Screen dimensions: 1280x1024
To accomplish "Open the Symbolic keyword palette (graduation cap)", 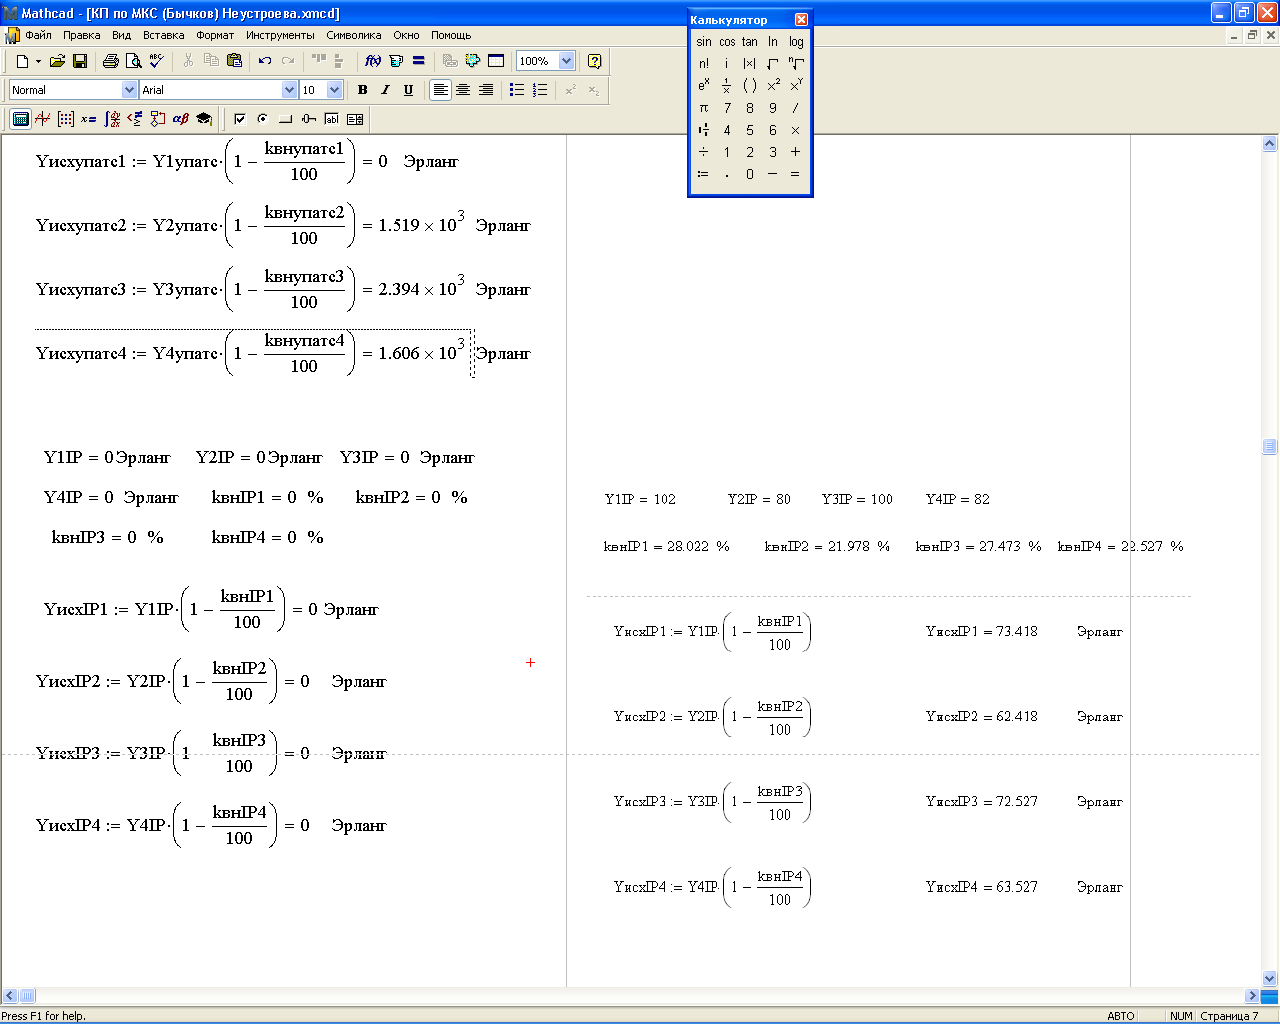I will (x=204, y=119).
